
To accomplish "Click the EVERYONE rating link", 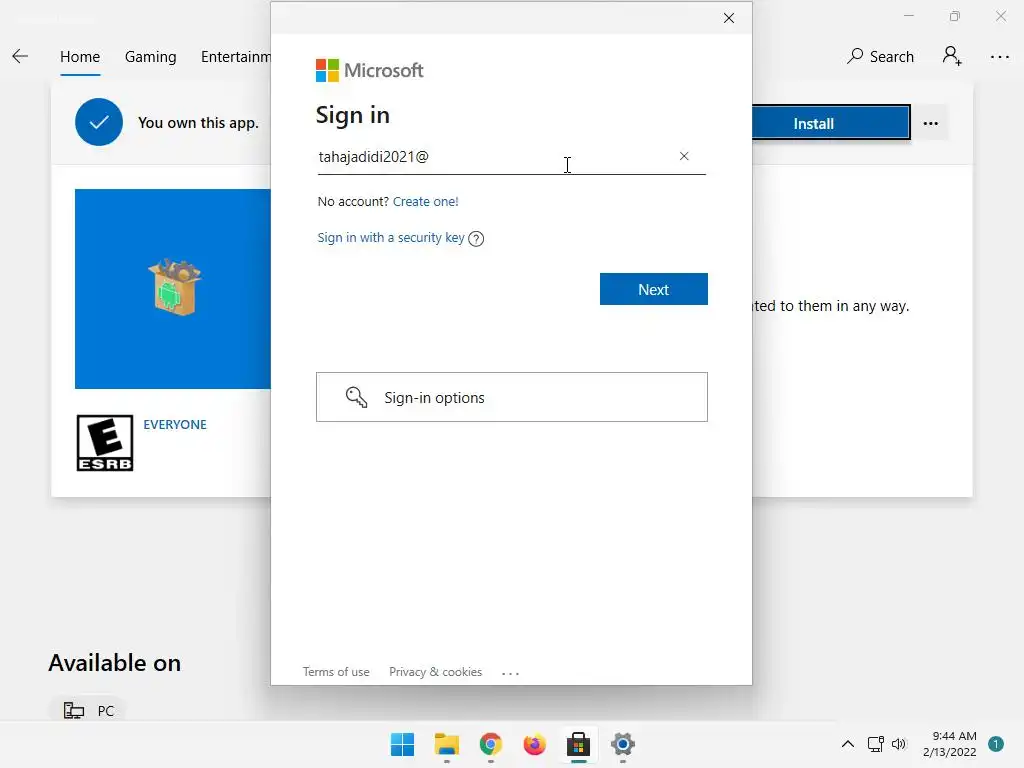I will (x=175, y=424).
